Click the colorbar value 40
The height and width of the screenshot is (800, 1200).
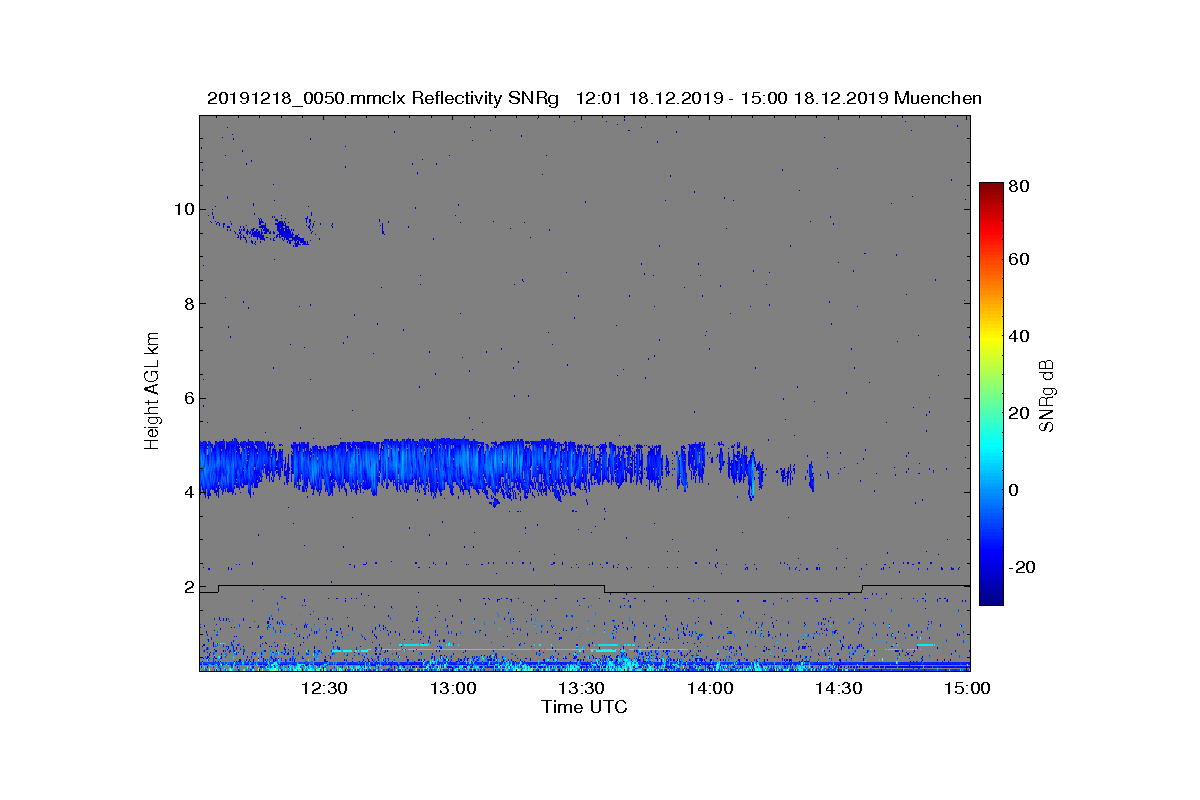pyautogui.click(x=1021, y=336)
